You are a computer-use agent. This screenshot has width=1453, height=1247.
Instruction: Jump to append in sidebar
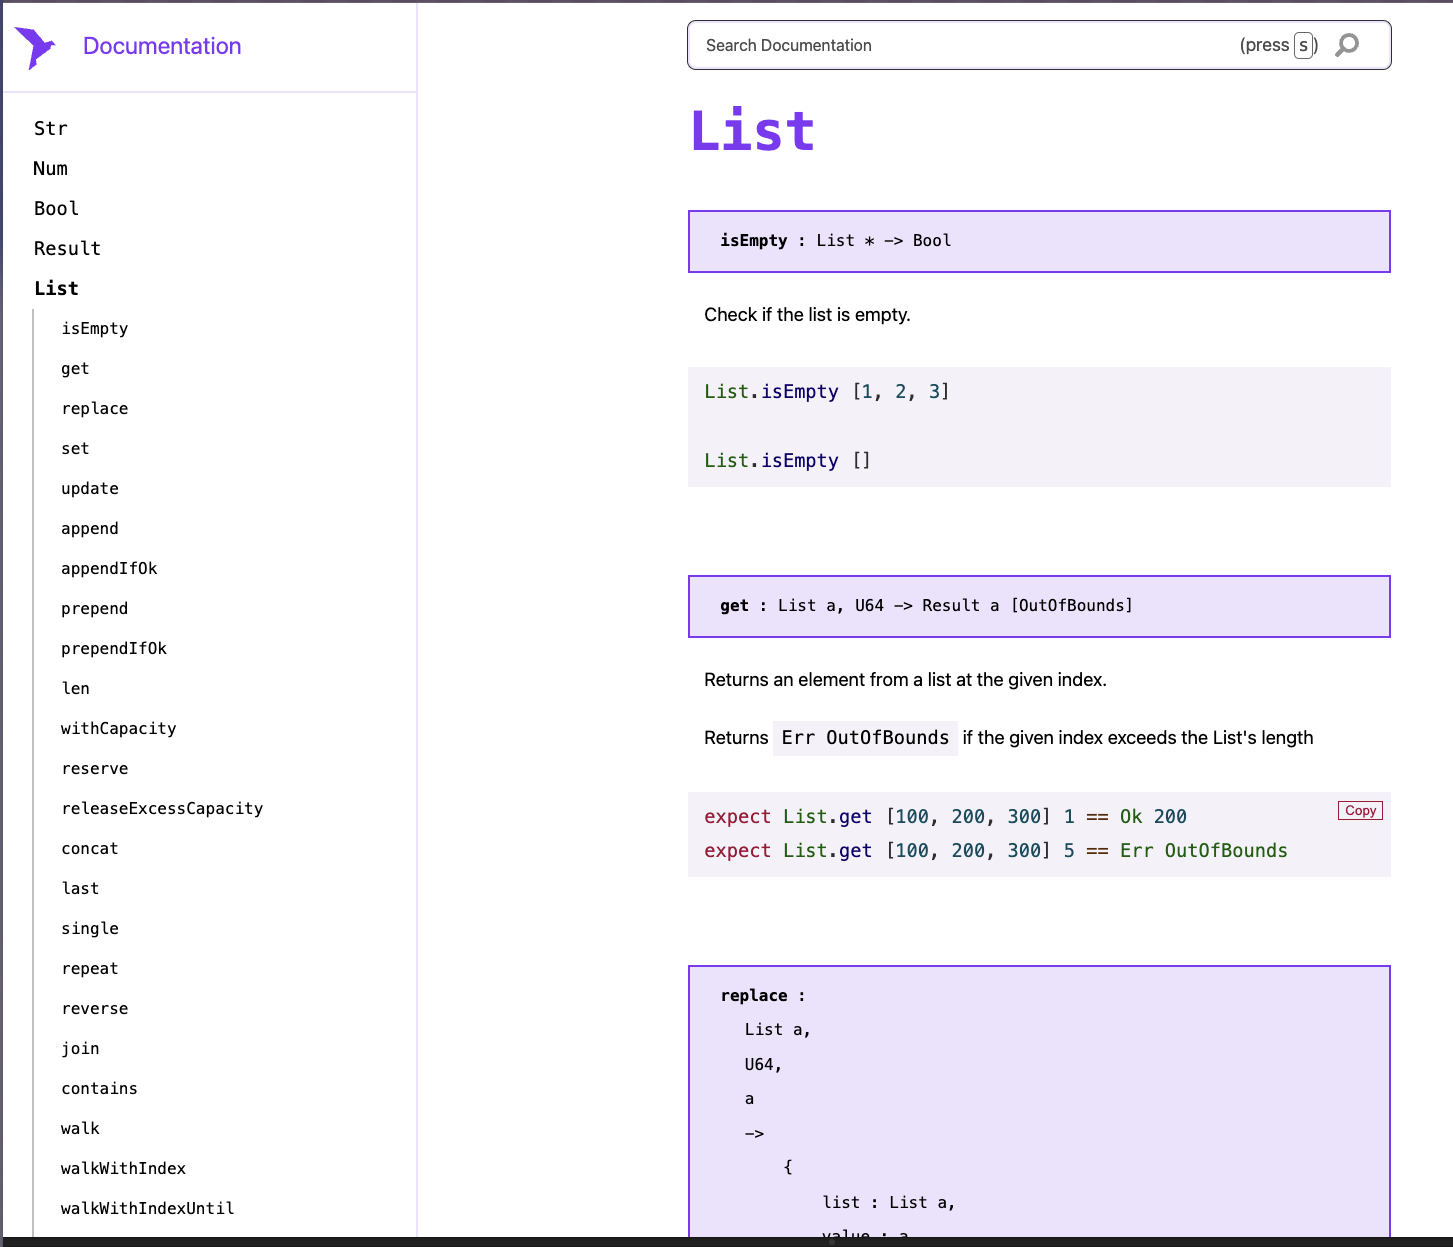[x=90, y=528]
